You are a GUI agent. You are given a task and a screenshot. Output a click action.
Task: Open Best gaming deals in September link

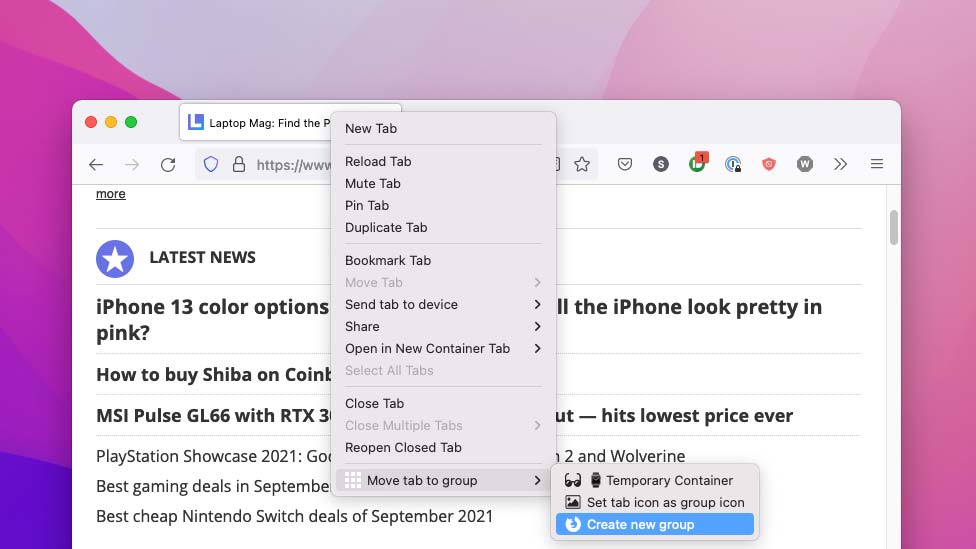(x=213, y=486)
